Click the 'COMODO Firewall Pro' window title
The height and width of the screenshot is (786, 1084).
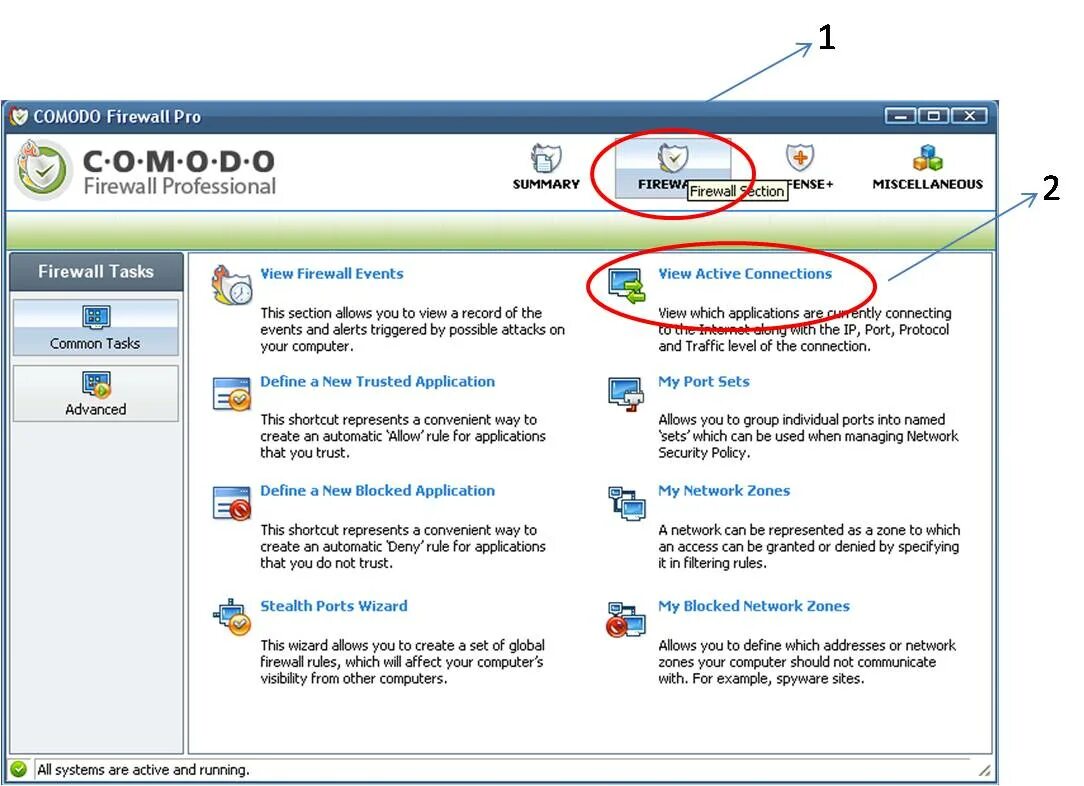point(117,117)
